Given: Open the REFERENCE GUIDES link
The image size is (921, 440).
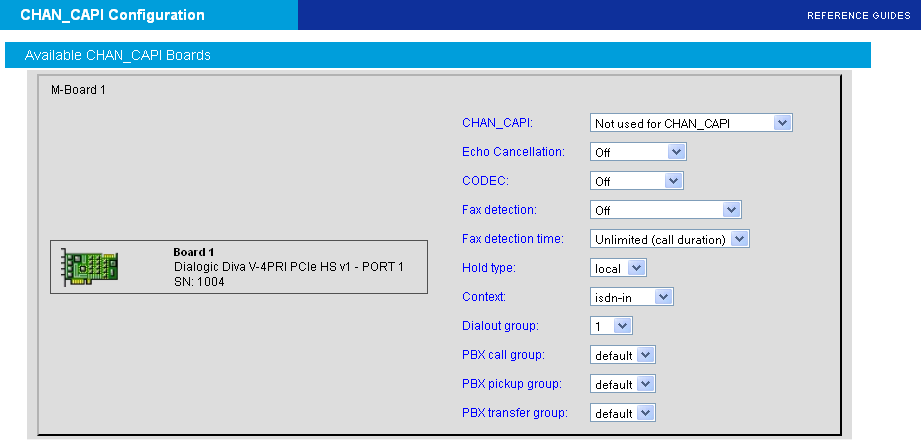Looking at the screenshot, I should point(858,16).
